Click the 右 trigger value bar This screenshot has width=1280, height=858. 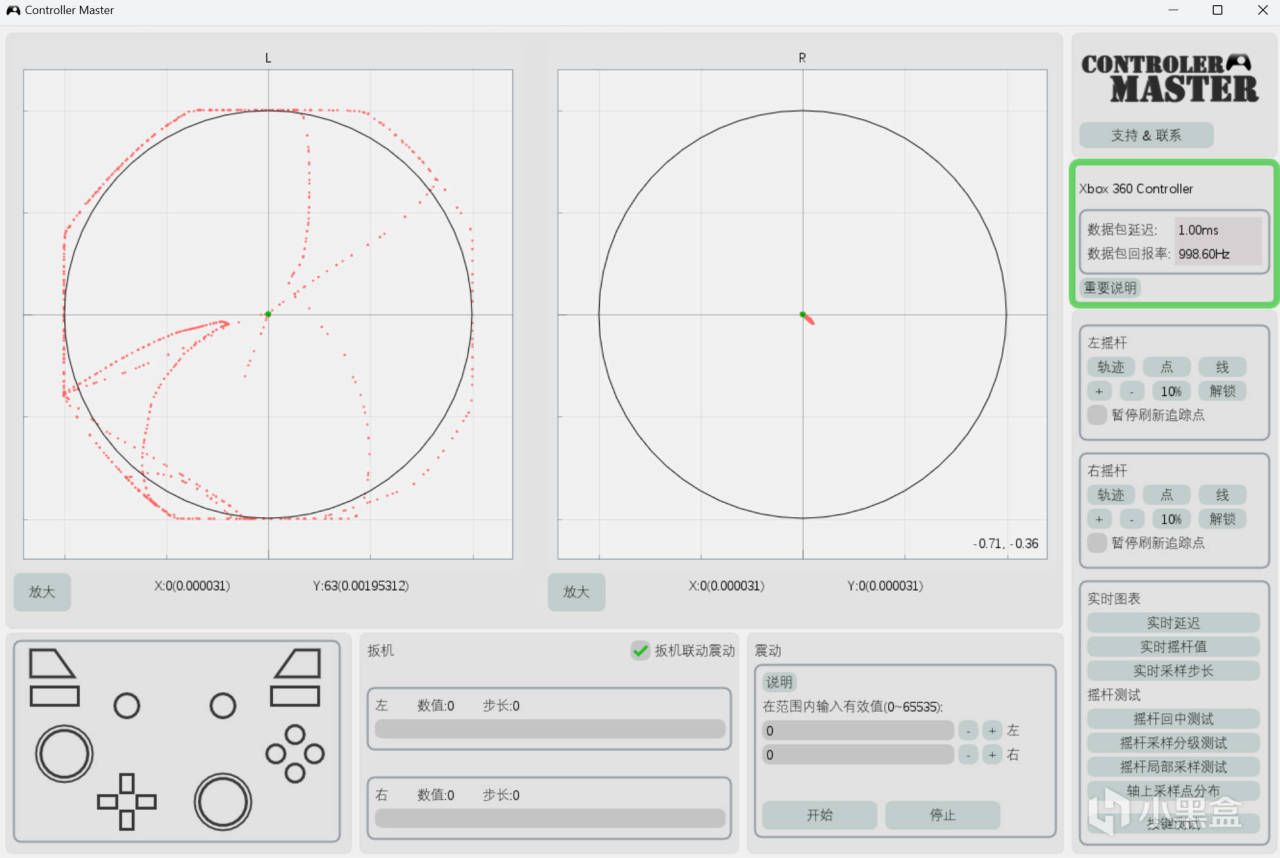tap(550, 818)
